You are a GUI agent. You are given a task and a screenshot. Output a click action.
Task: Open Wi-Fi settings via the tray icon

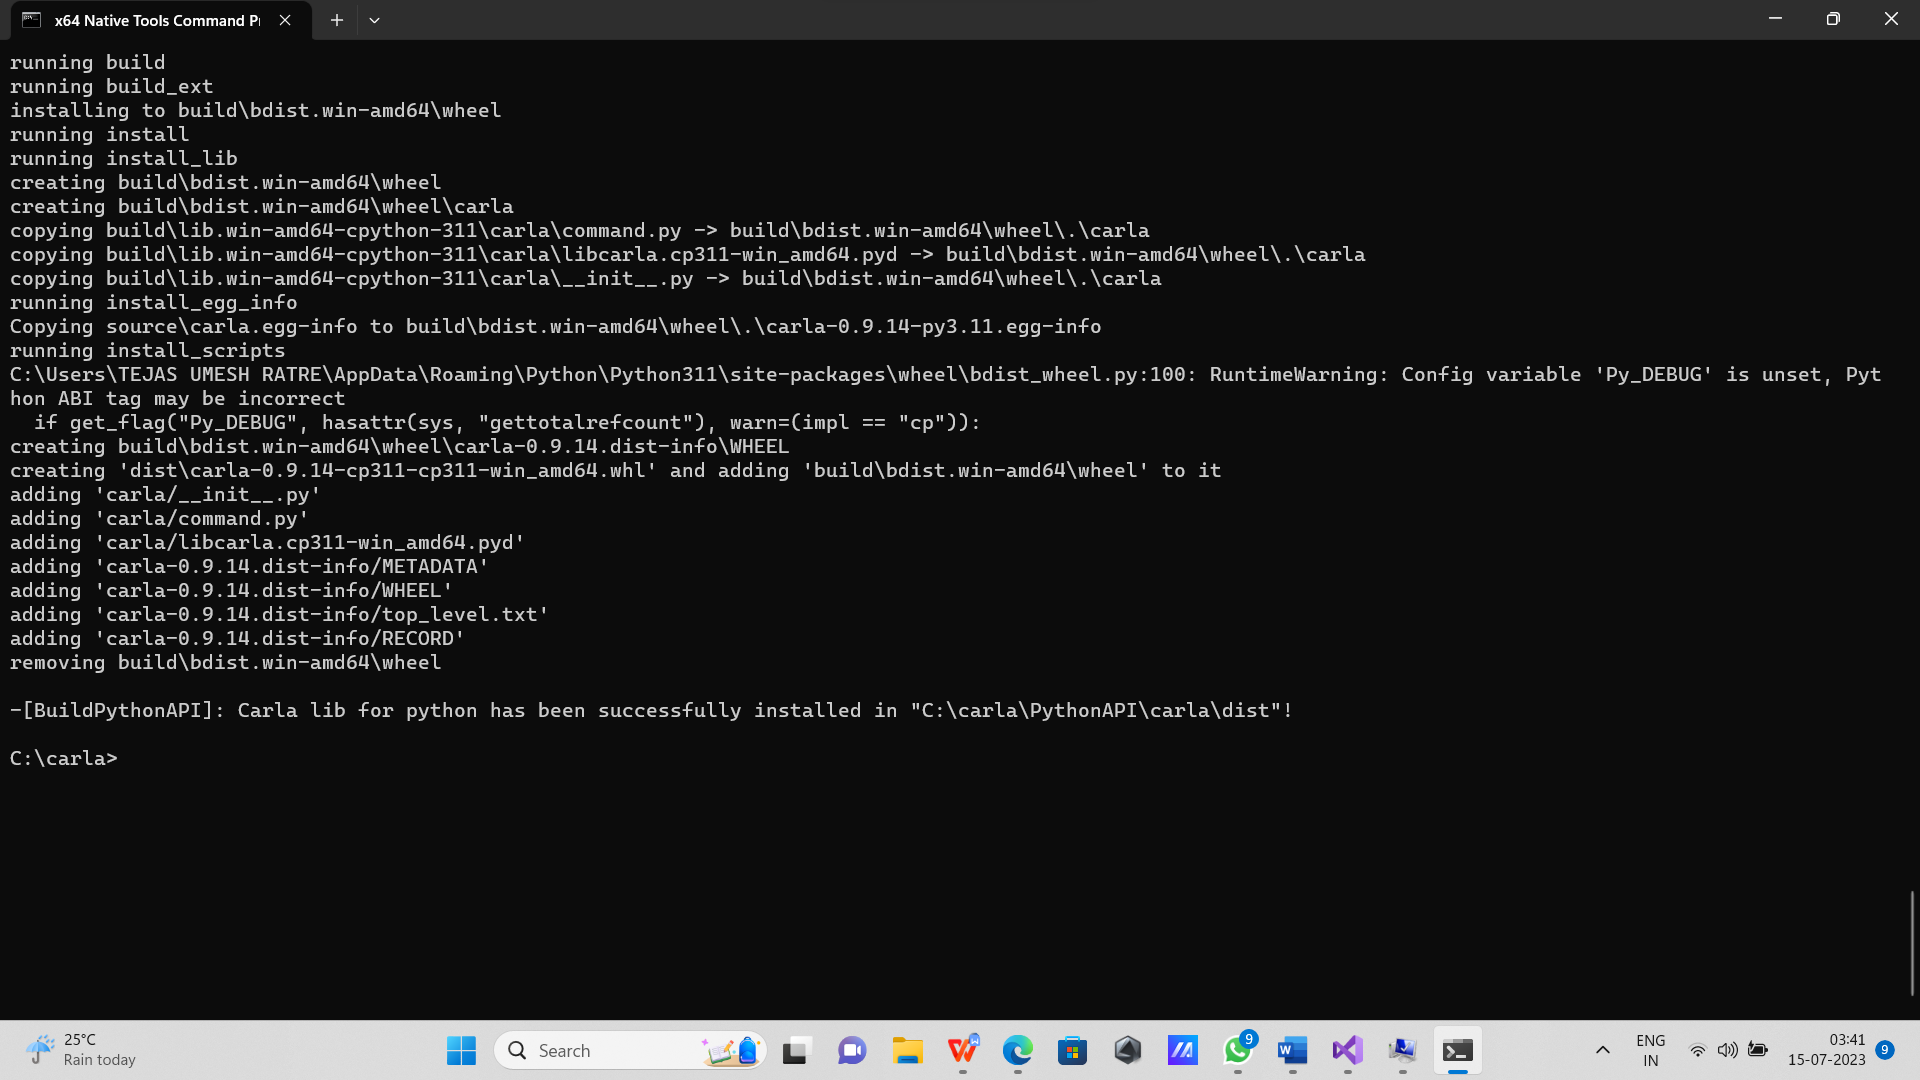tap(1697, 1050)
